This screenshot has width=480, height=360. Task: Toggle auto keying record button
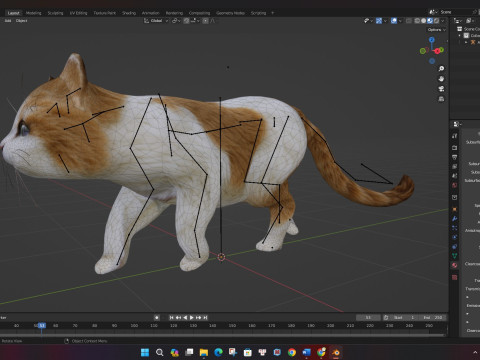(x=157, y=318)
